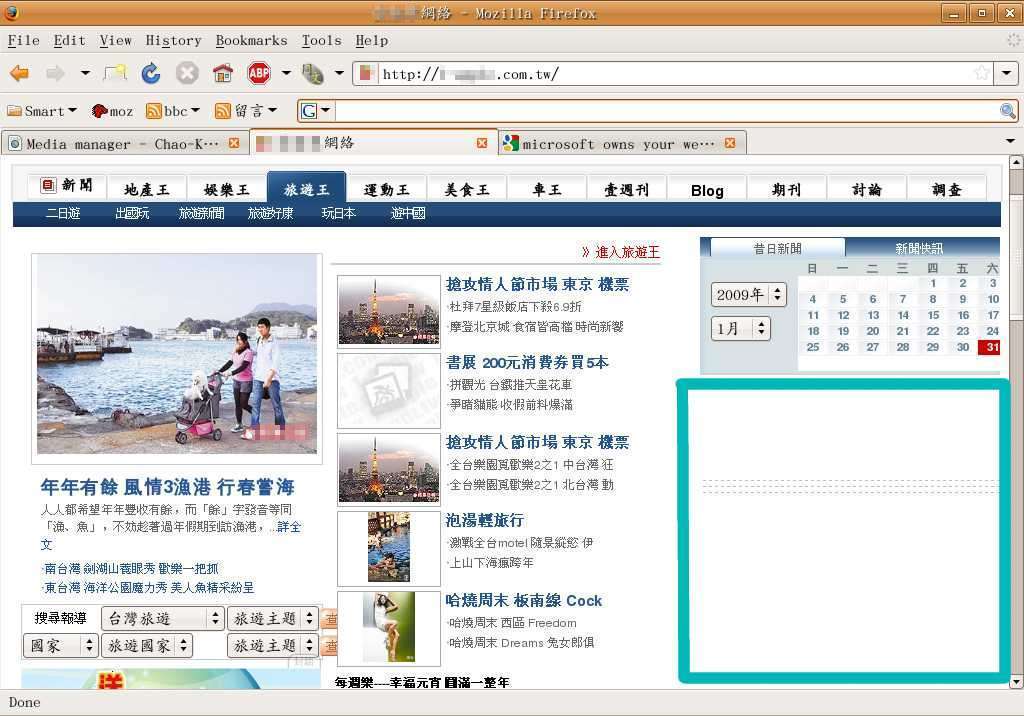Select day 31 on the calendar
1024x716 pixels.
[x=990, y=347]
